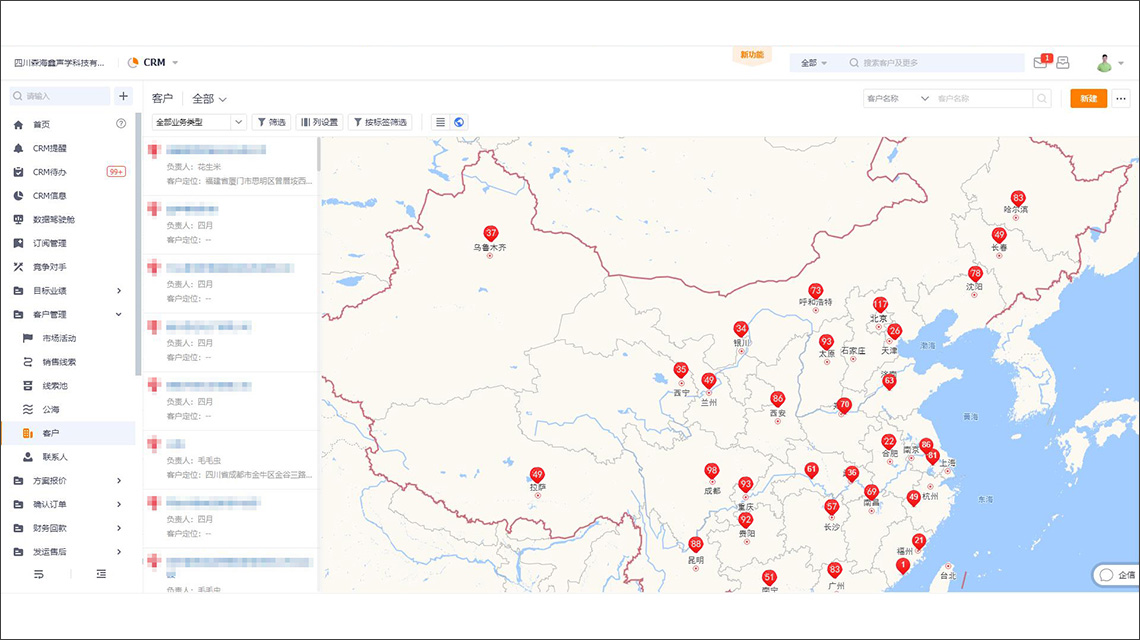
Task: Click the 乌鲁木齐 map marker 37
Action: click(491, 234)
